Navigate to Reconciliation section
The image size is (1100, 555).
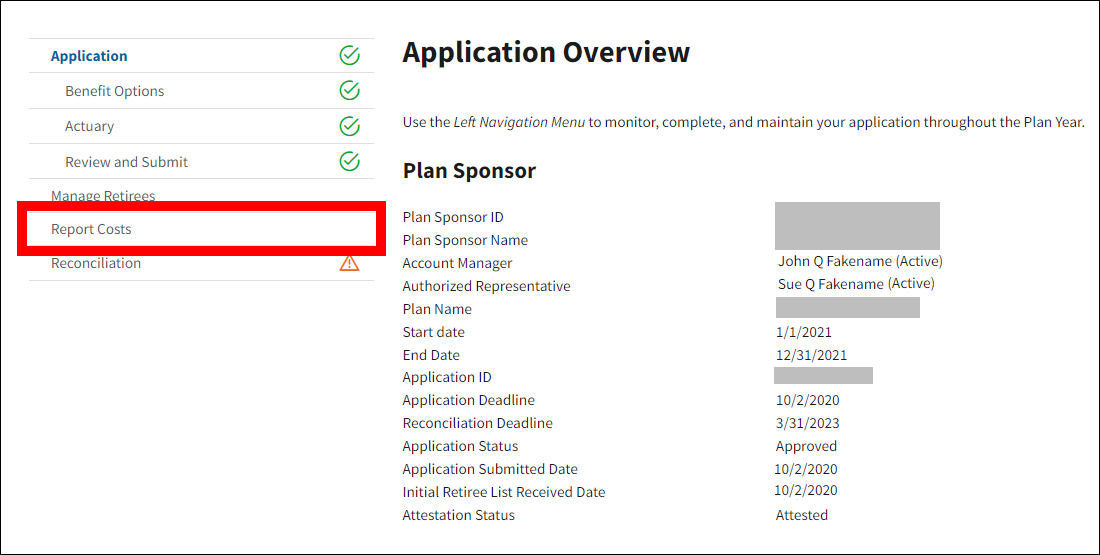[x=96, y=263]
